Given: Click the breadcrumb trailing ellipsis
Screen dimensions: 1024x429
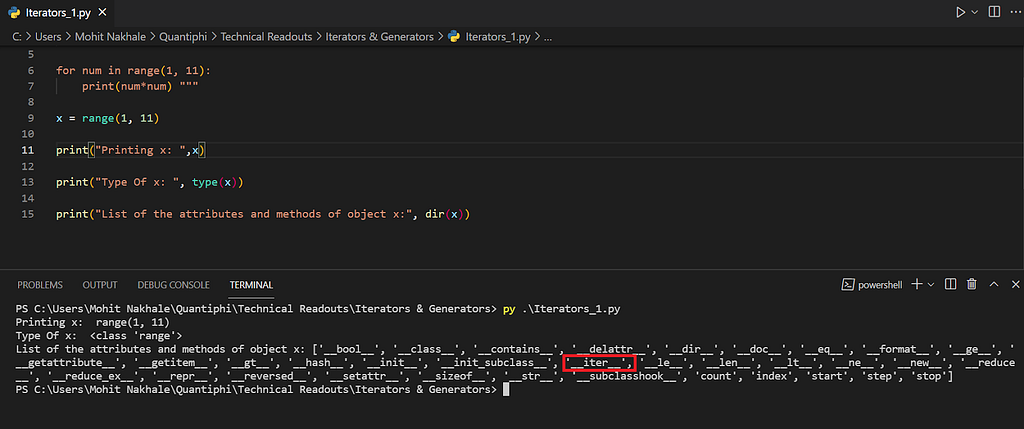Looking at the screenshot, I should click(548, 38).
